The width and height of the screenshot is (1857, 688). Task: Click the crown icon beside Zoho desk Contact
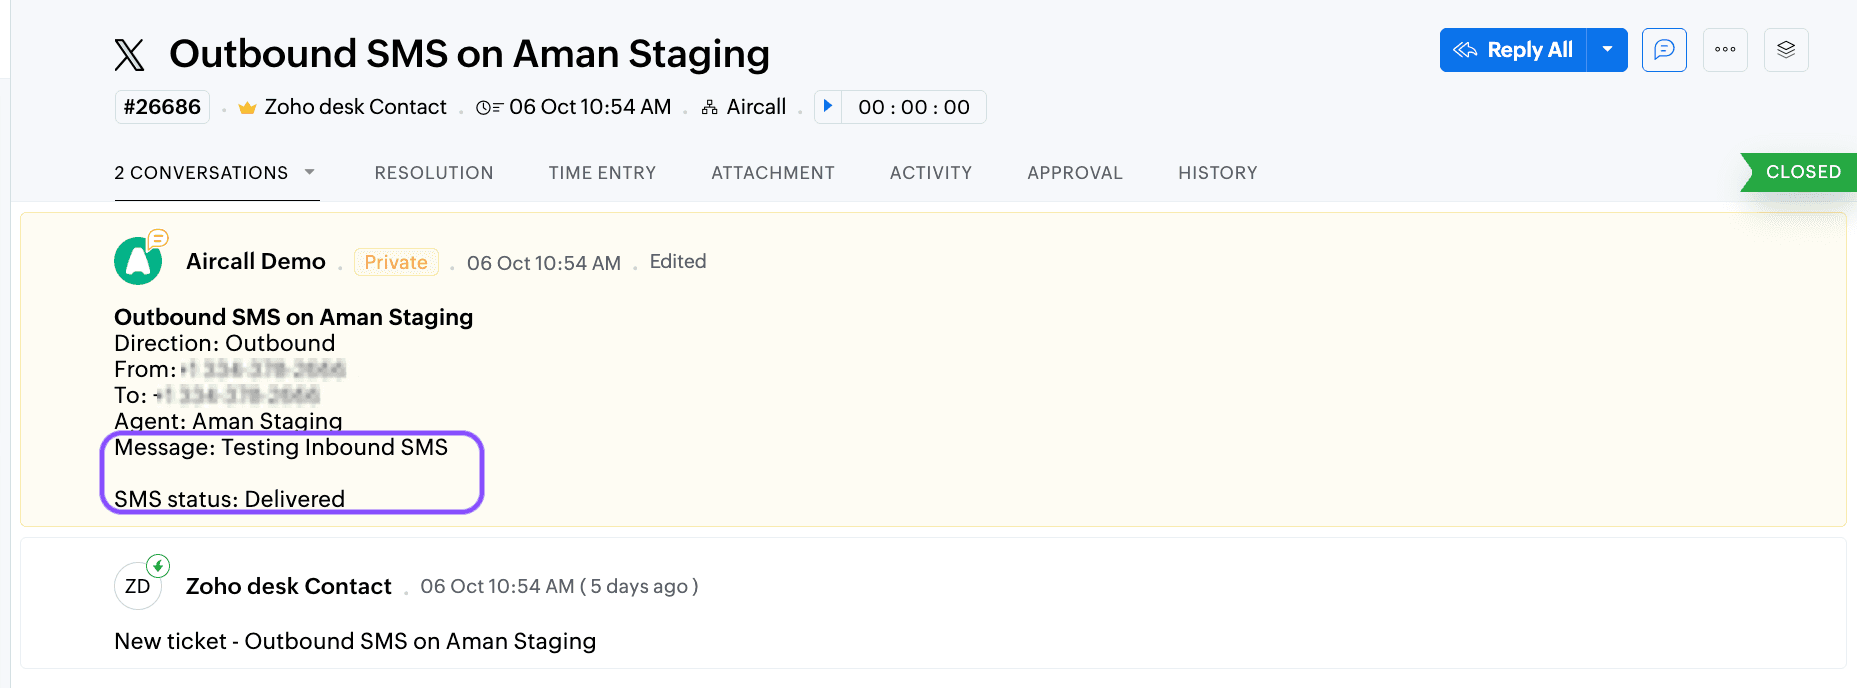[248, 108]
